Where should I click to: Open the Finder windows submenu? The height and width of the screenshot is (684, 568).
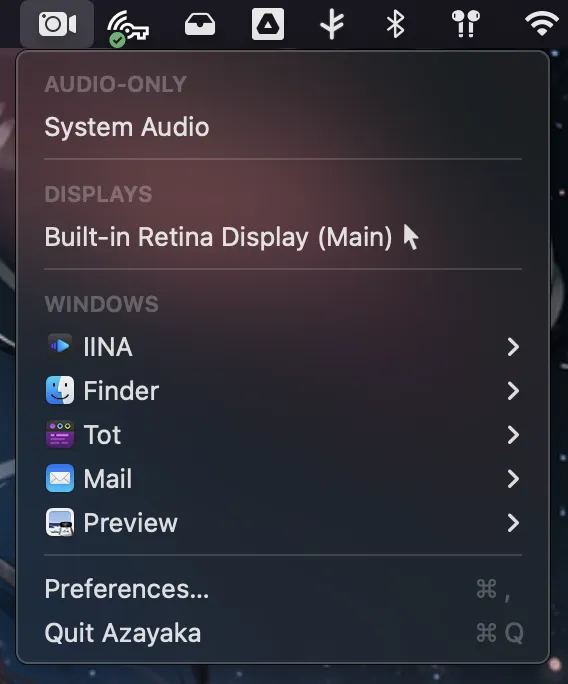pos(283,390)
